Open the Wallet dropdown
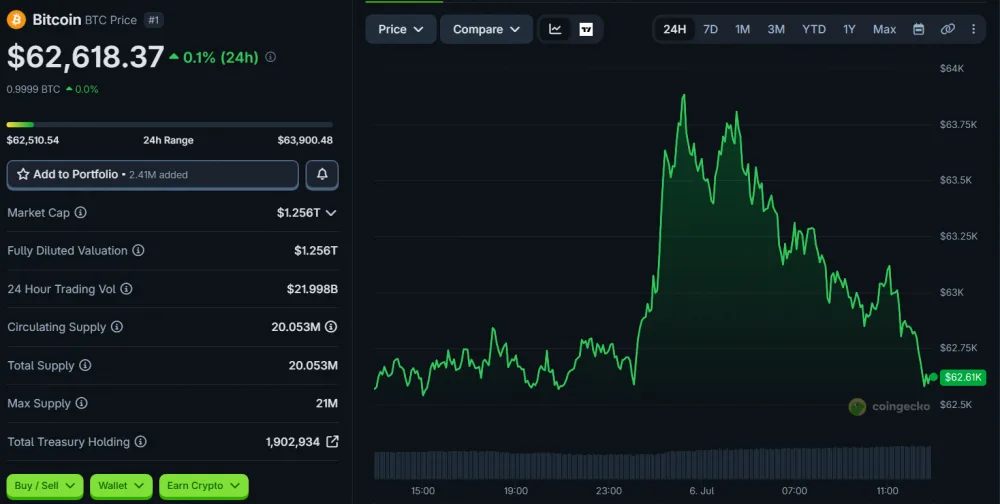This screenshot has height=504, width=1000. click(x=121, y=486)
